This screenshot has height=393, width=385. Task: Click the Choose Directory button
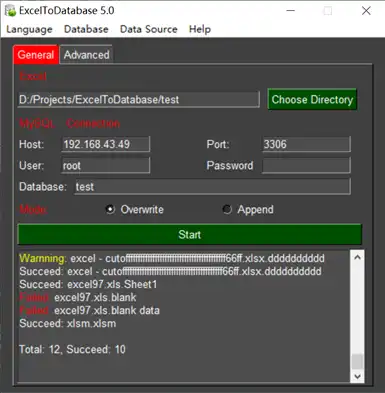click(312, 99)
